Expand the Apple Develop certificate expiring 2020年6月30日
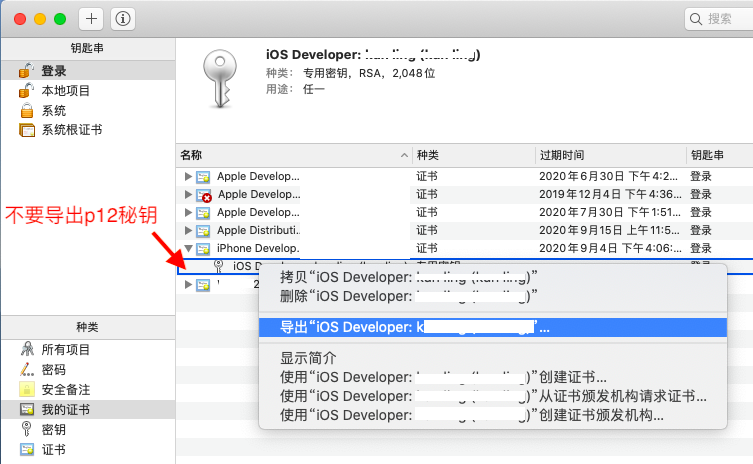 pyautogui.click(x=188, y=176)
